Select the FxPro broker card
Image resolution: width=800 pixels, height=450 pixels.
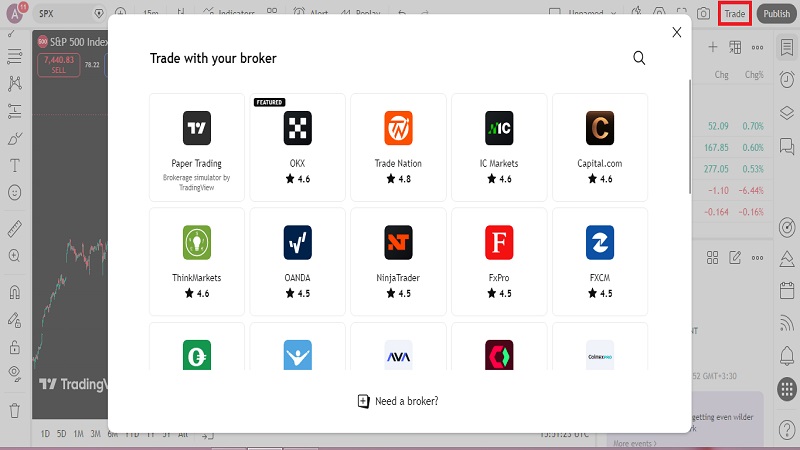(x=499, y=262)
